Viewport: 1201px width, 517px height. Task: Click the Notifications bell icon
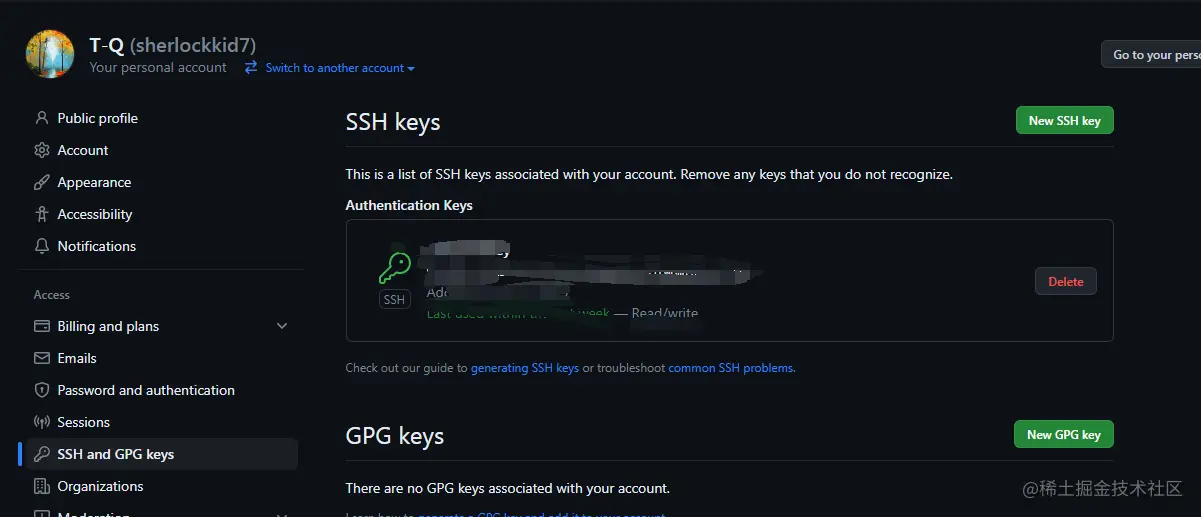click(x=41, y=246)
